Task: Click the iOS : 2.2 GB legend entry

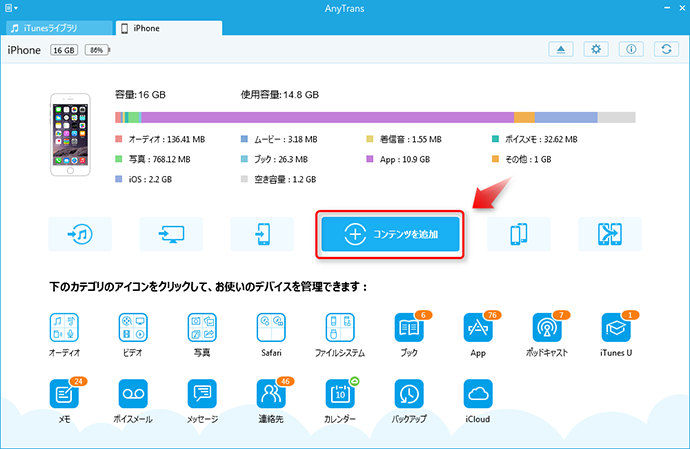Action: (x=143, y=179)
